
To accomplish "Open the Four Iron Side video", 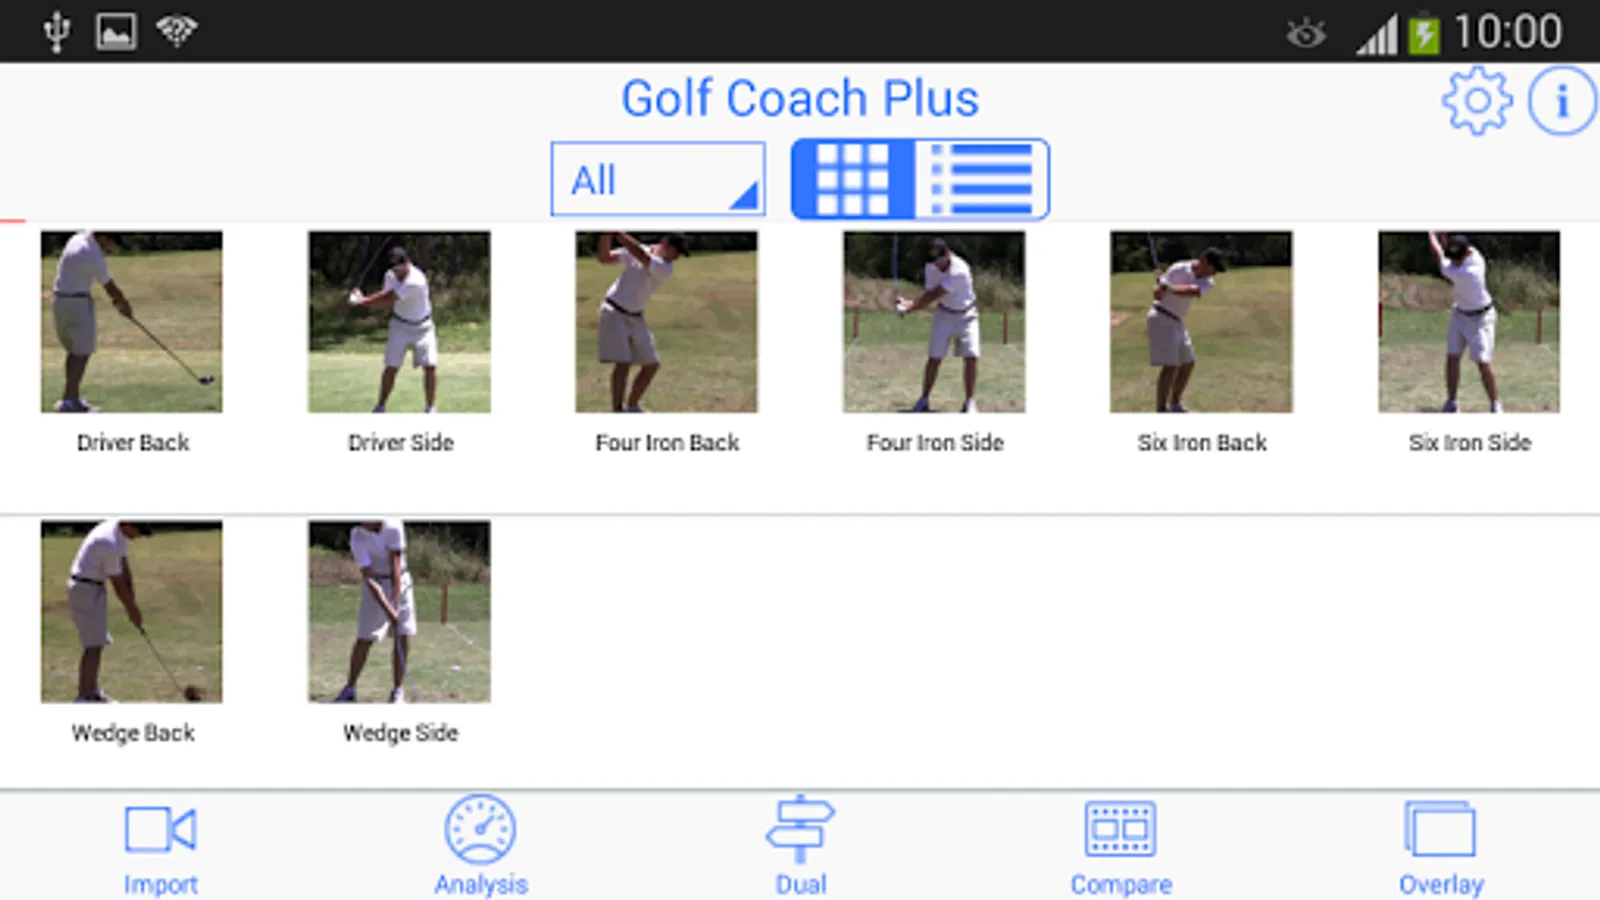I will (934, 322).
